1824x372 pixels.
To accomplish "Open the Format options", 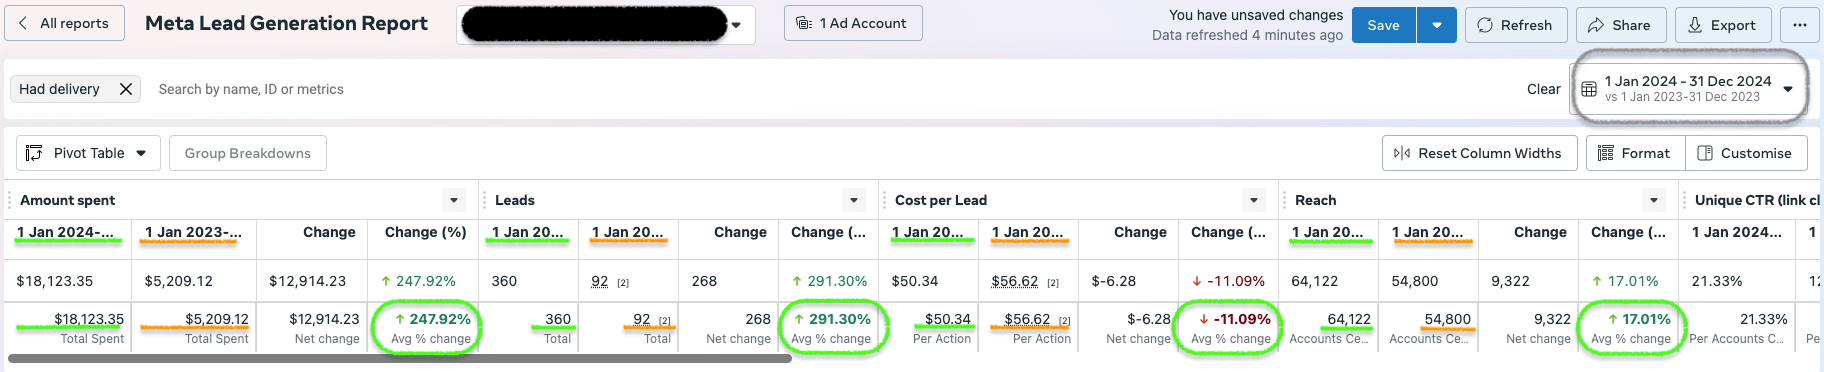I will point(1635,153).
